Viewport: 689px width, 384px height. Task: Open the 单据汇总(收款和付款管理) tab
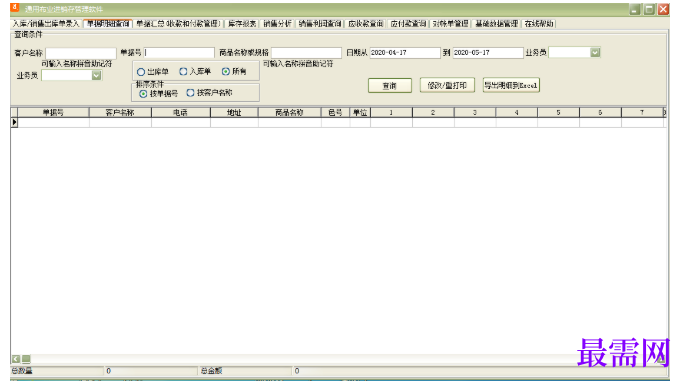(178, 24)
